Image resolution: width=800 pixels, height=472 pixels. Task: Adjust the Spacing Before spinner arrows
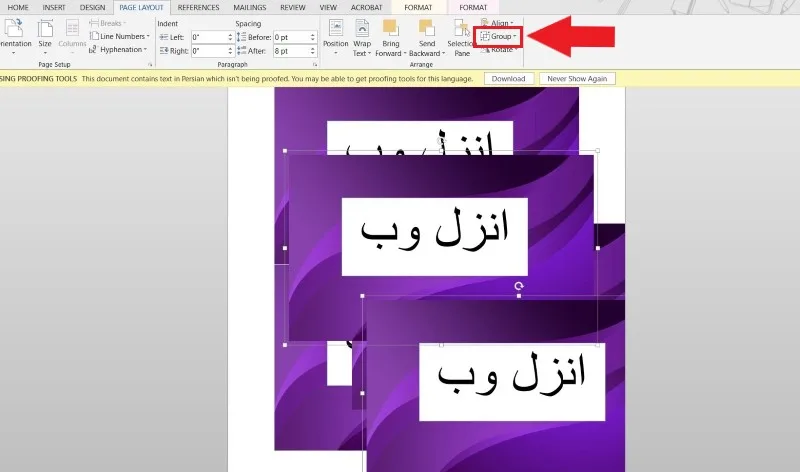click(x=313, y=37)
